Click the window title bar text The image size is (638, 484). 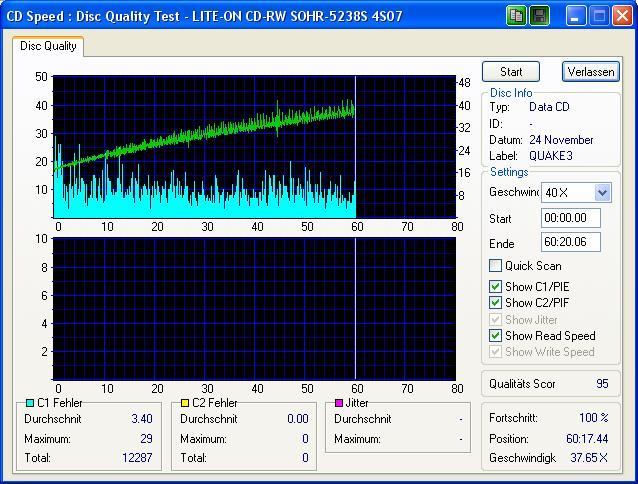(x=204, y=16)
